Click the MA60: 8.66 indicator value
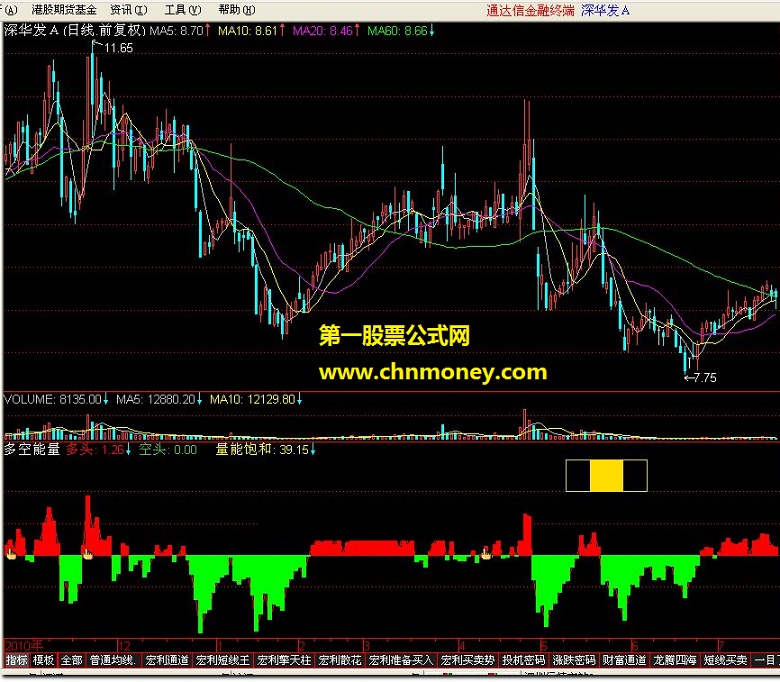The image size is (780, 682). tap(400, 31)
